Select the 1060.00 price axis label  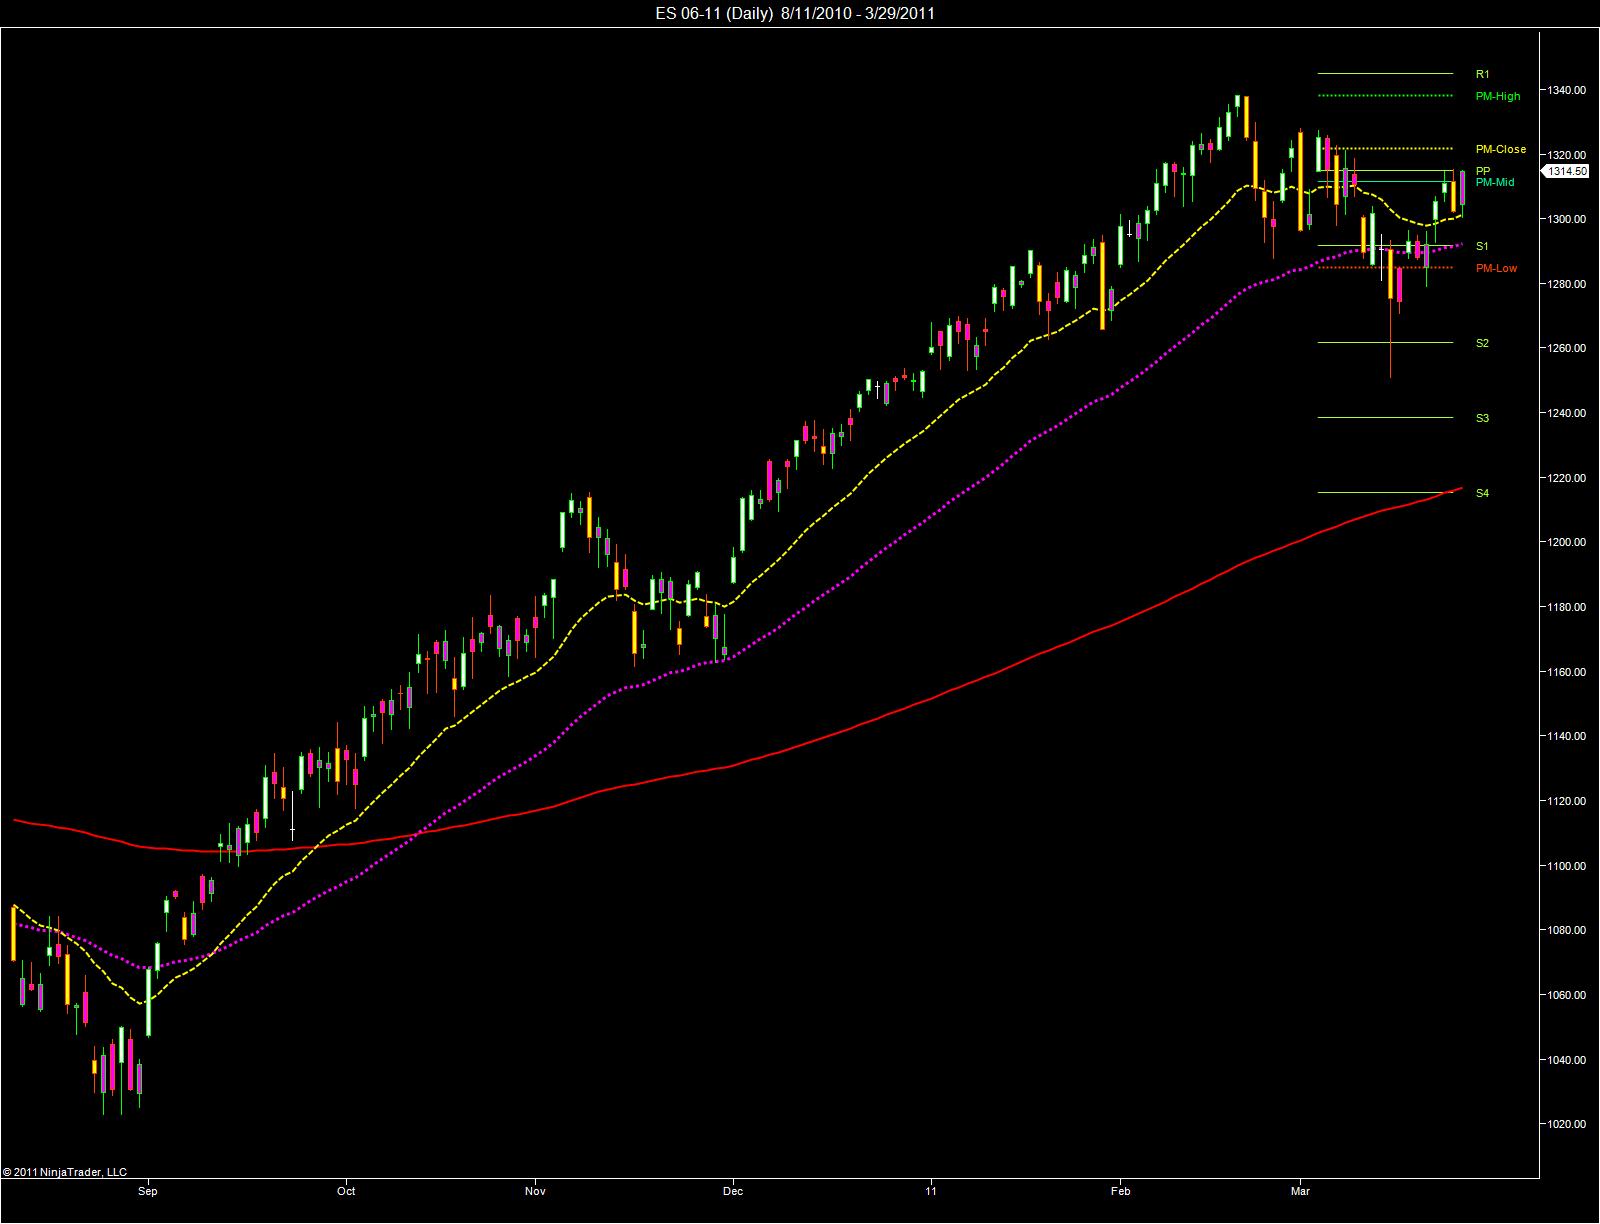click(x=1567, y=995)
